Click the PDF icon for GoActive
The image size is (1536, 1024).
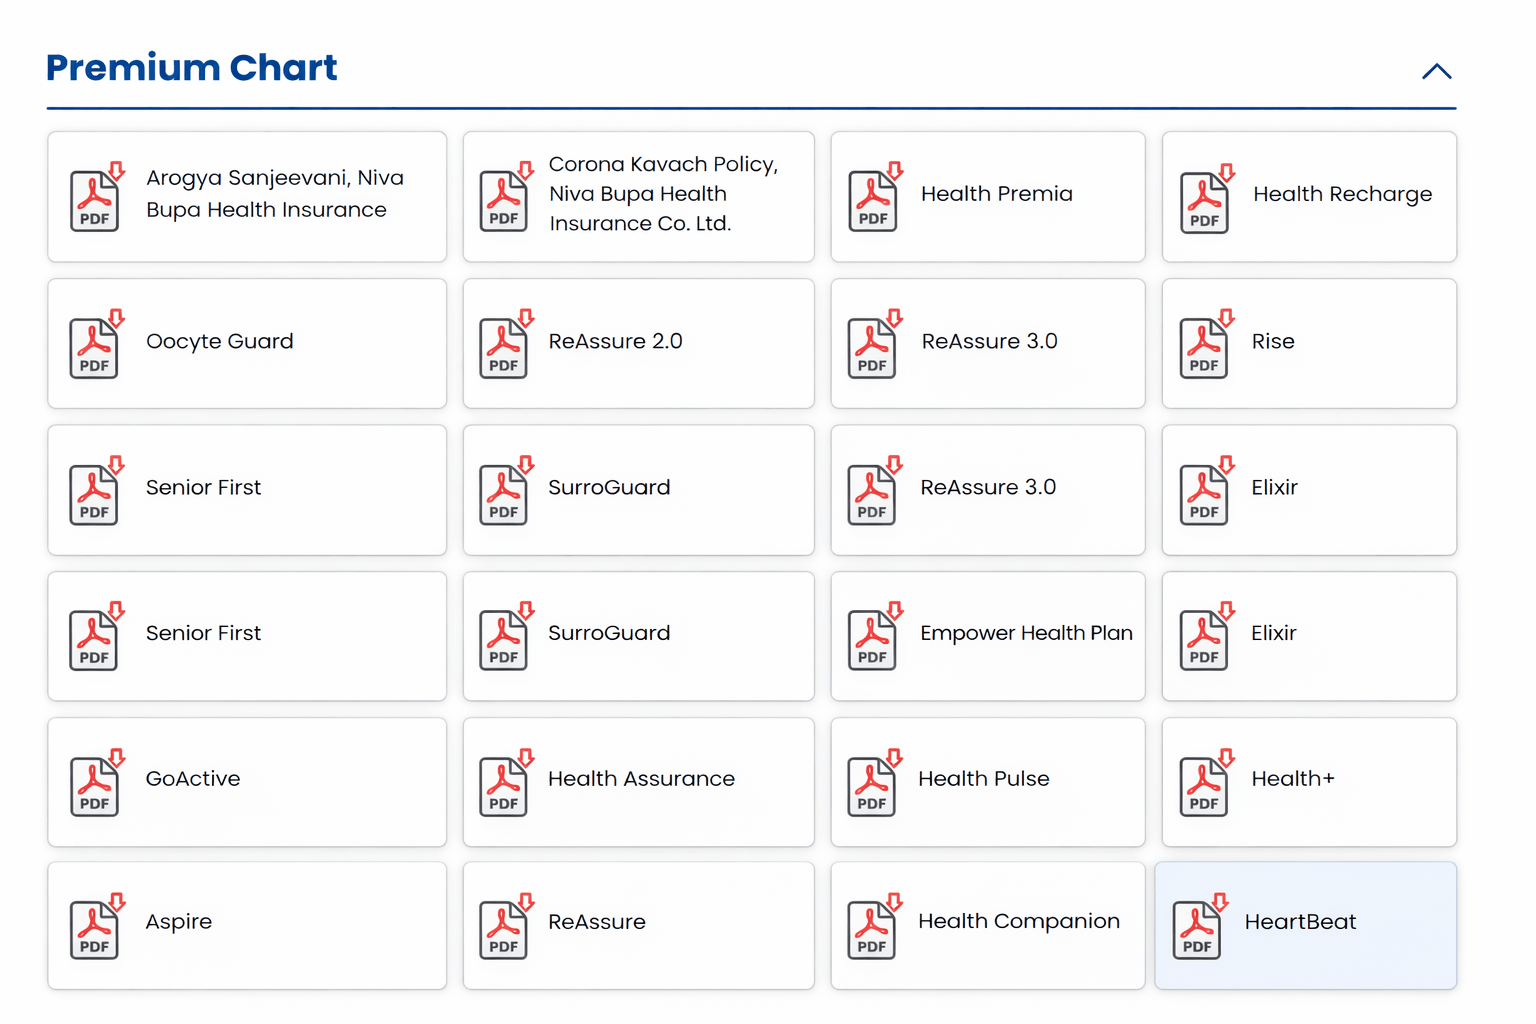(95, 782)
